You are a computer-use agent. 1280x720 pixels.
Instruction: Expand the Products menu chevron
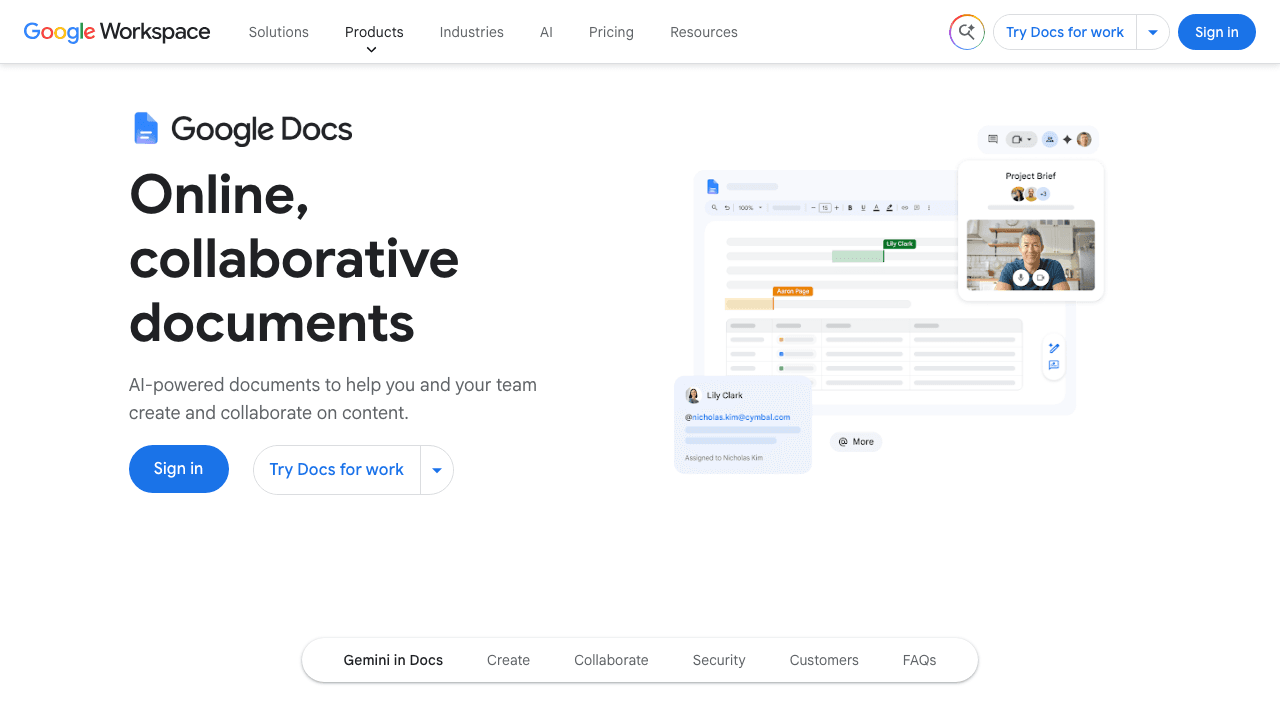[x=372, y=50]
